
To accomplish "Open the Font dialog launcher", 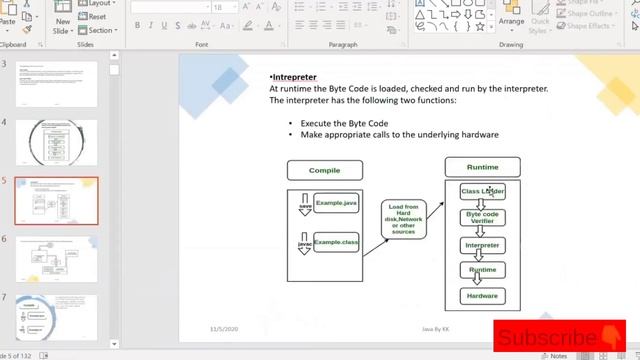I will tap(282, 44).
